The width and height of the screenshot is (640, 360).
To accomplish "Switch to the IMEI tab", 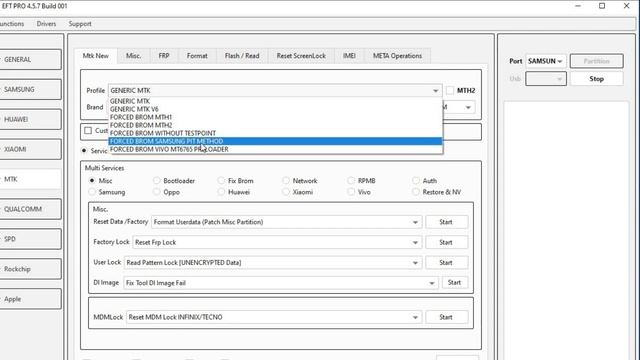I will coord(349,56).
